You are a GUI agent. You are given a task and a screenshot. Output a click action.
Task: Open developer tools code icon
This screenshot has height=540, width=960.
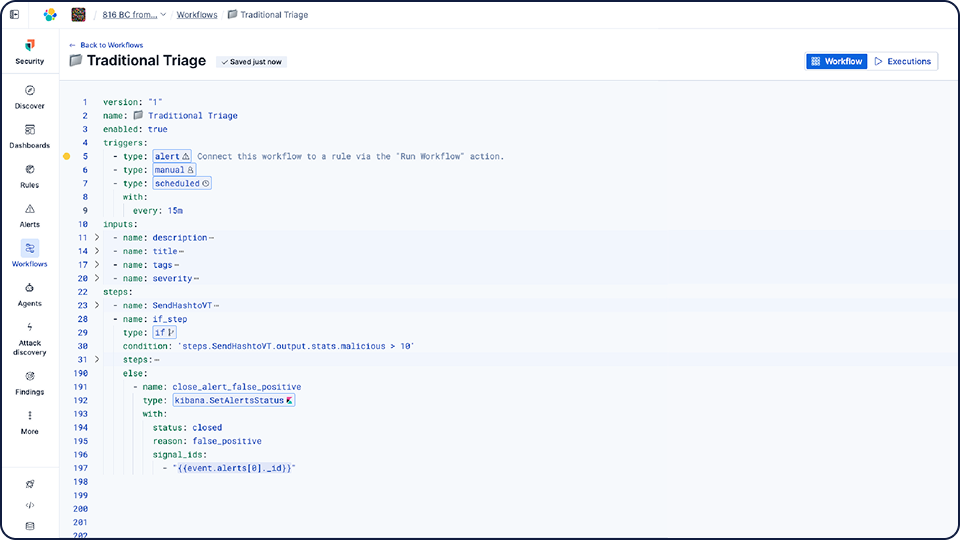click(29, 505)
